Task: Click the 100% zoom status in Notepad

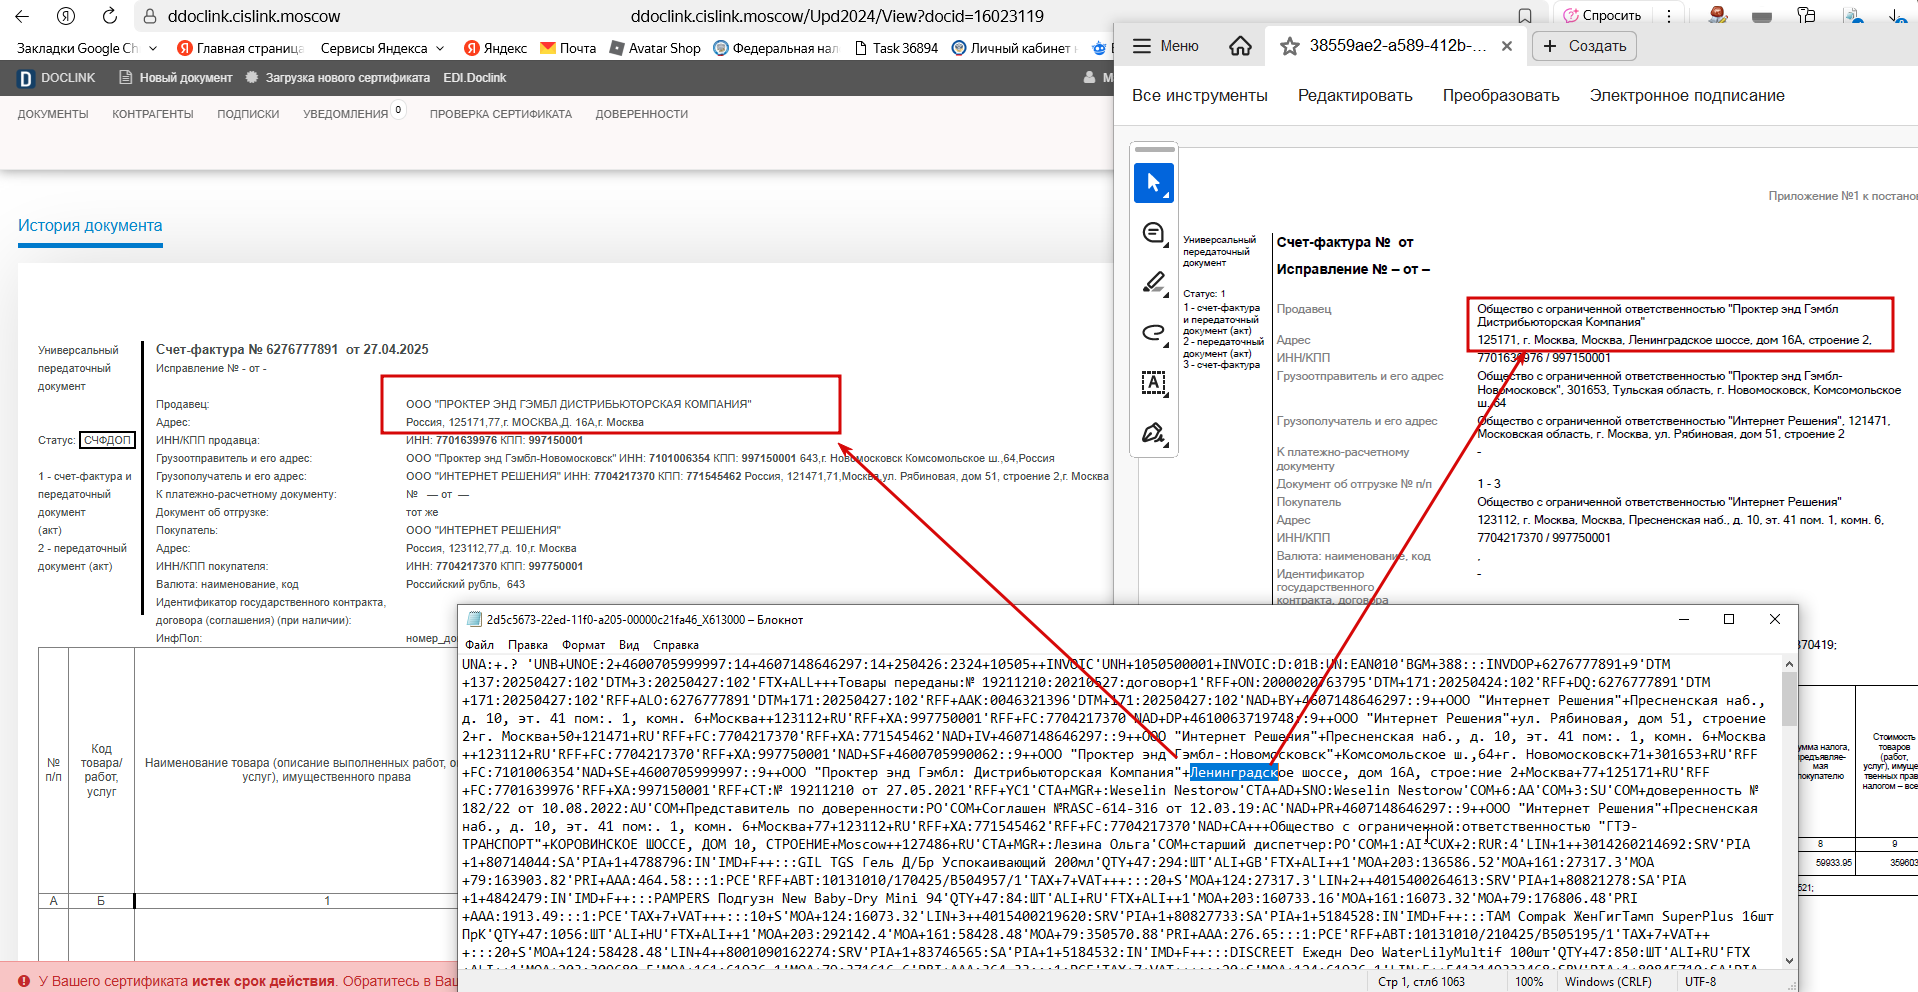Action: [x=1529, y=982]
